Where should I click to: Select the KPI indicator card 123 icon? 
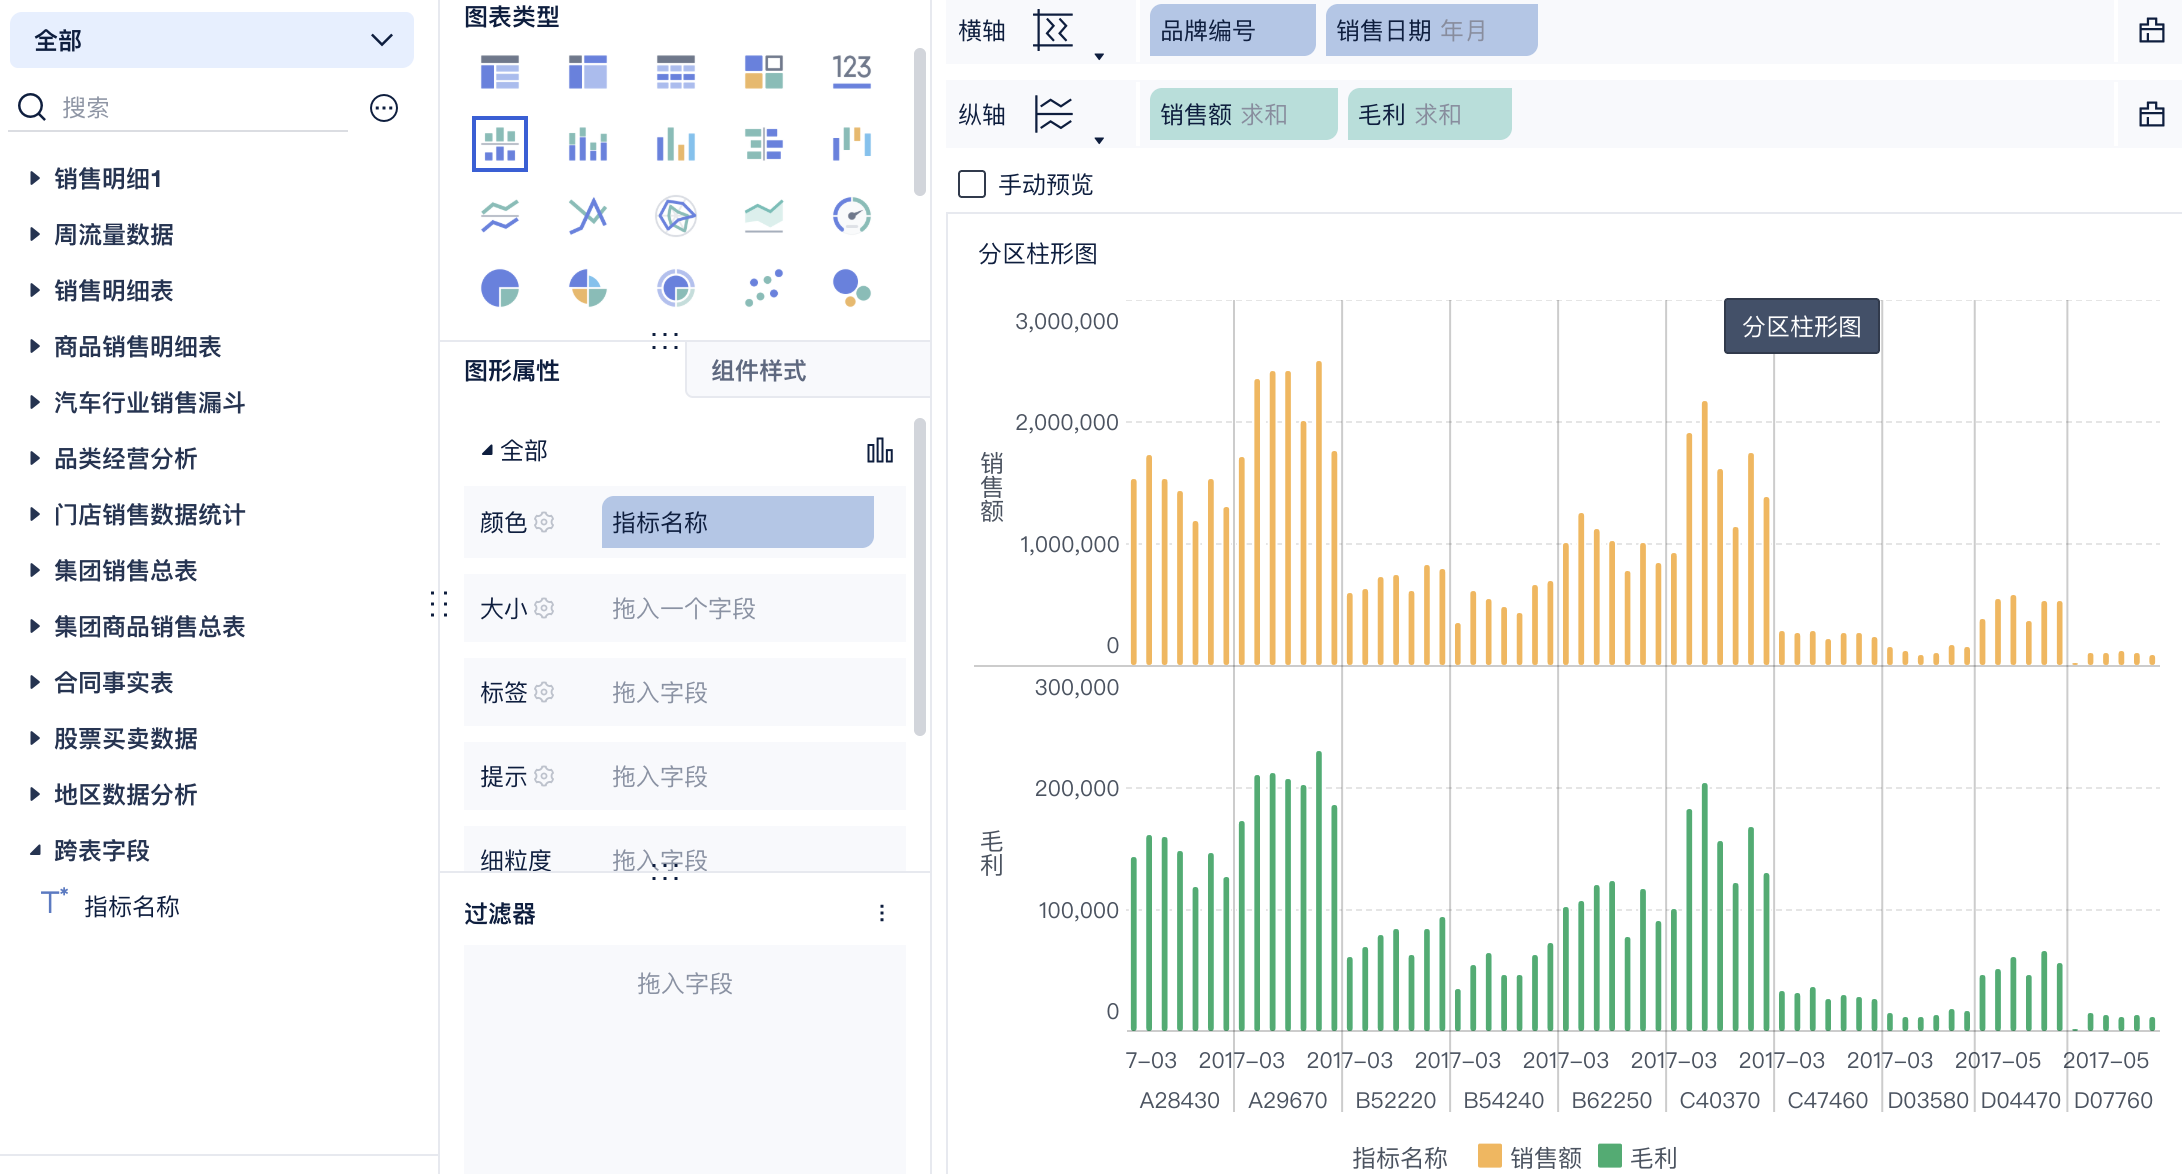coord(852,71)
